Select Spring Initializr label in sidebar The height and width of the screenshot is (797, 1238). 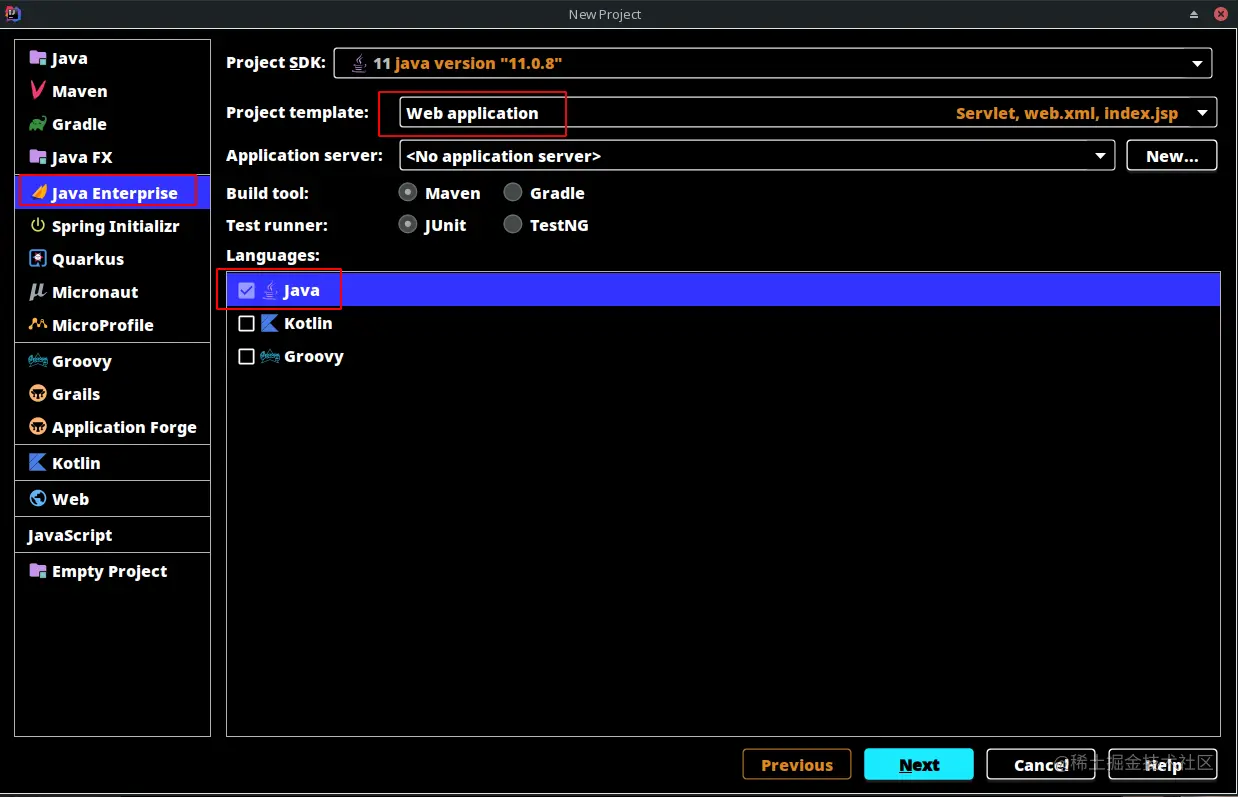click(x=116, y=226)
